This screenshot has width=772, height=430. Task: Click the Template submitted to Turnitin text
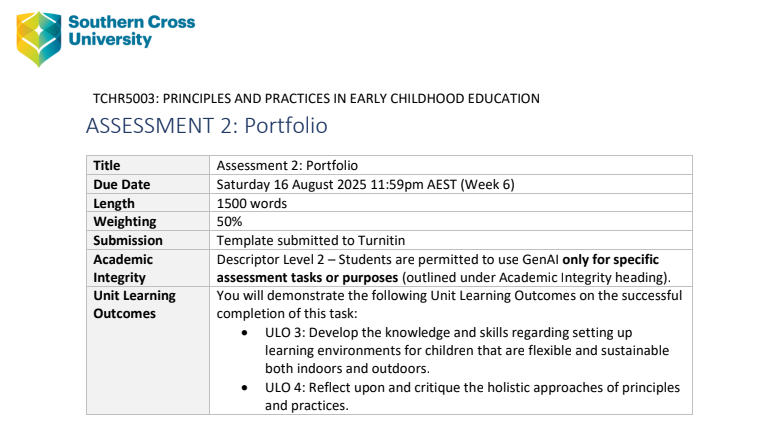click(x=310, y=240)
